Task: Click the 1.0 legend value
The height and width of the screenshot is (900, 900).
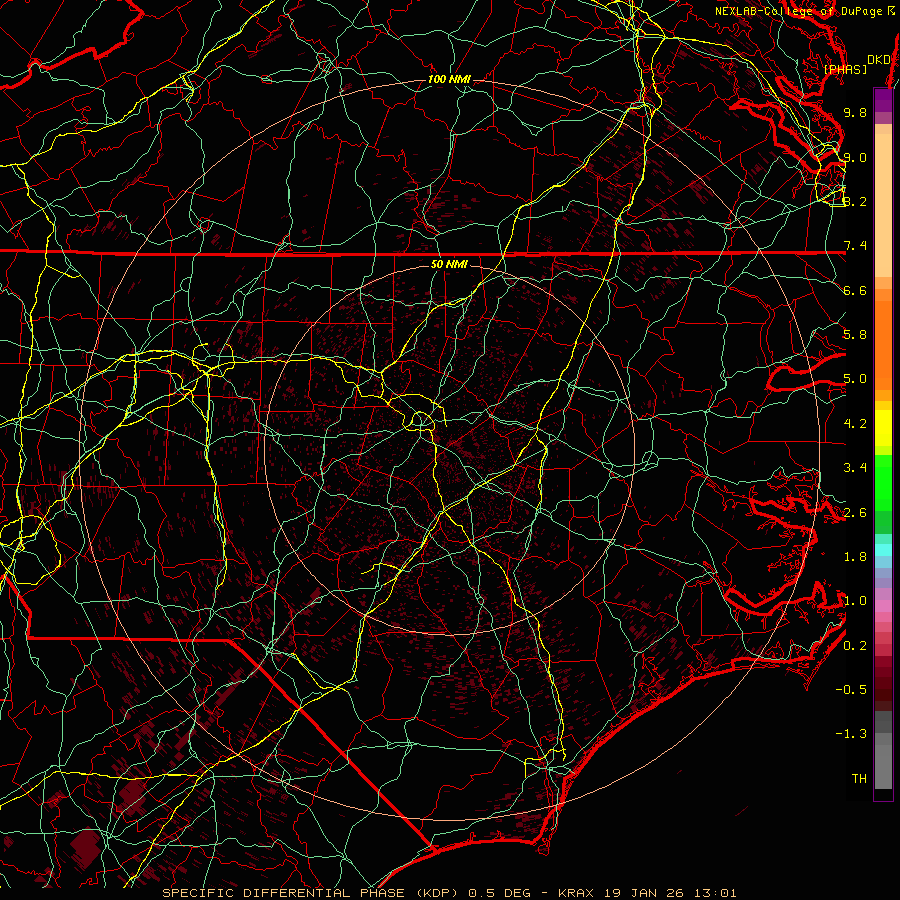Action: 855,601
